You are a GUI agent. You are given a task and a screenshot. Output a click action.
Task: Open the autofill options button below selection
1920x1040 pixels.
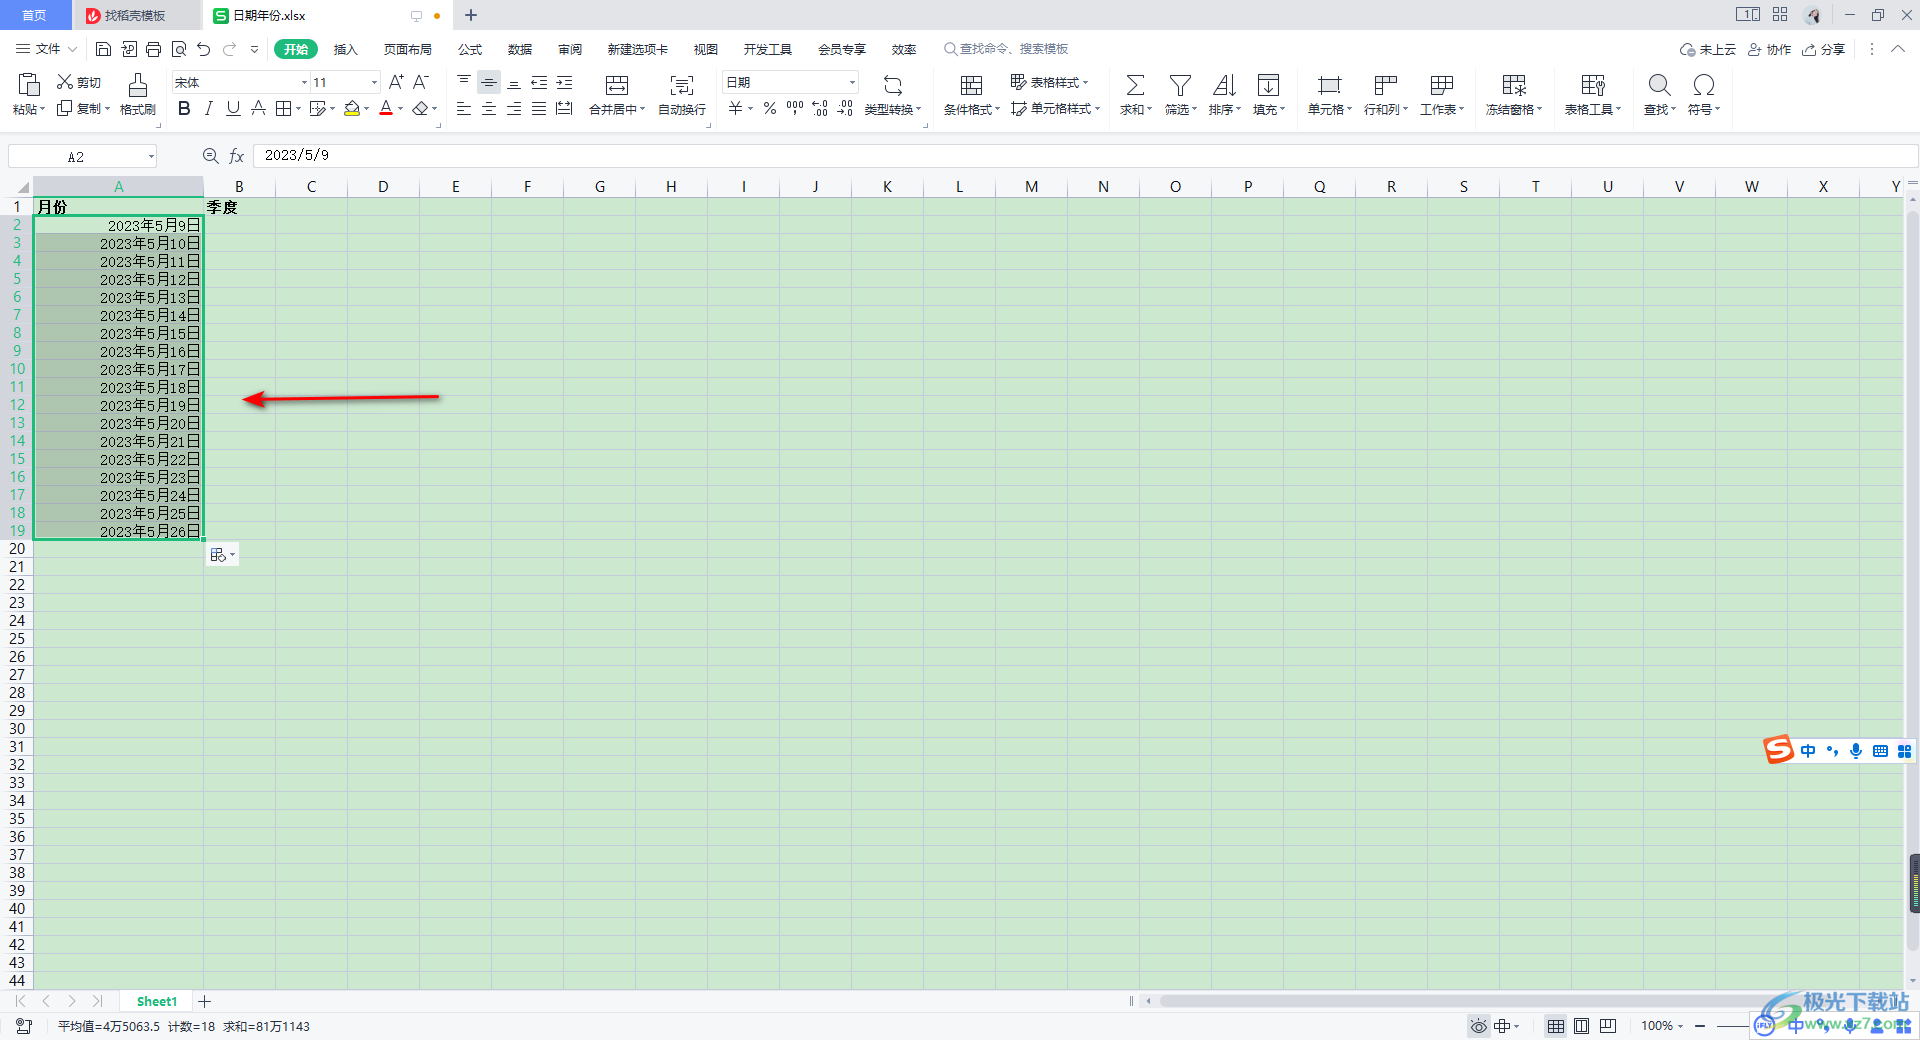coord(222,555)
